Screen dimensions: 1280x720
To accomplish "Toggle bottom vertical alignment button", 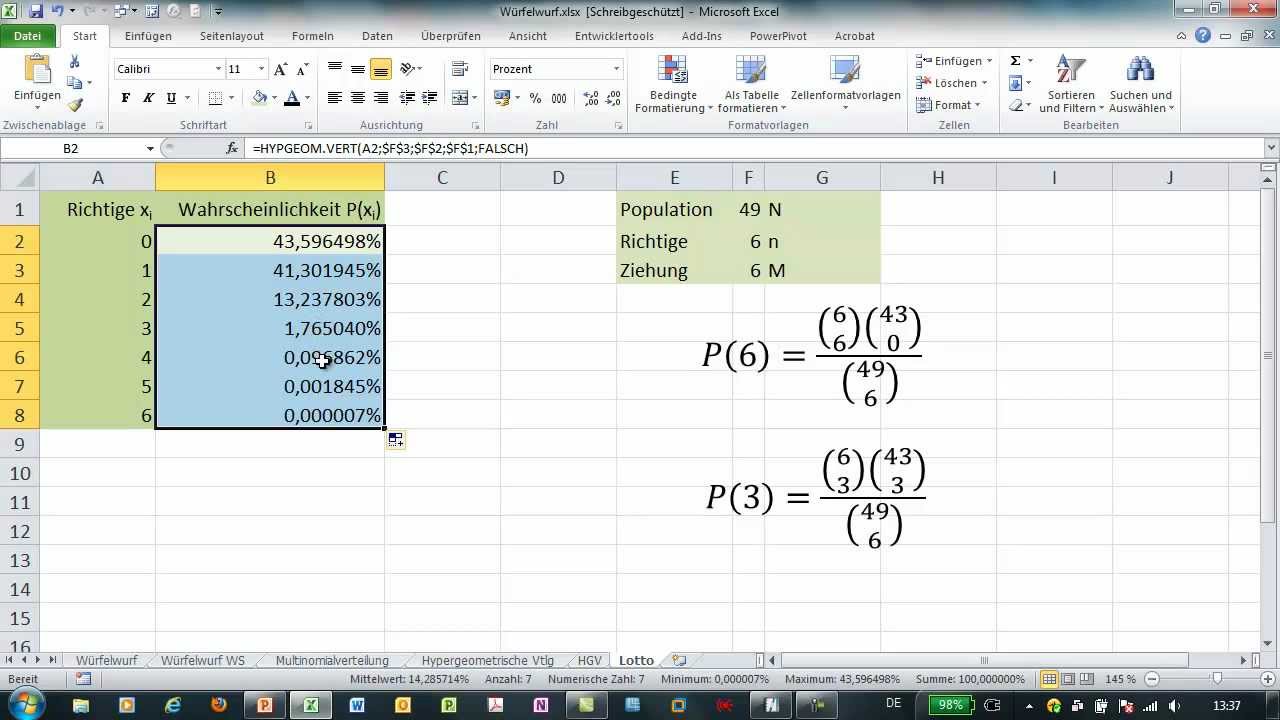I will point(380,69).
